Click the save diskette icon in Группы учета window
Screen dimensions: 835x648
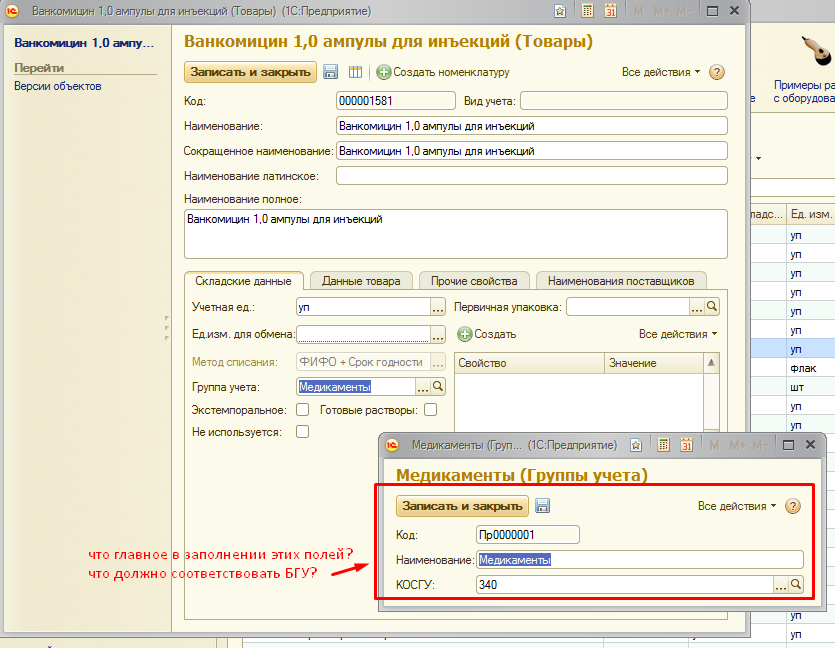(x=543, y=506)
